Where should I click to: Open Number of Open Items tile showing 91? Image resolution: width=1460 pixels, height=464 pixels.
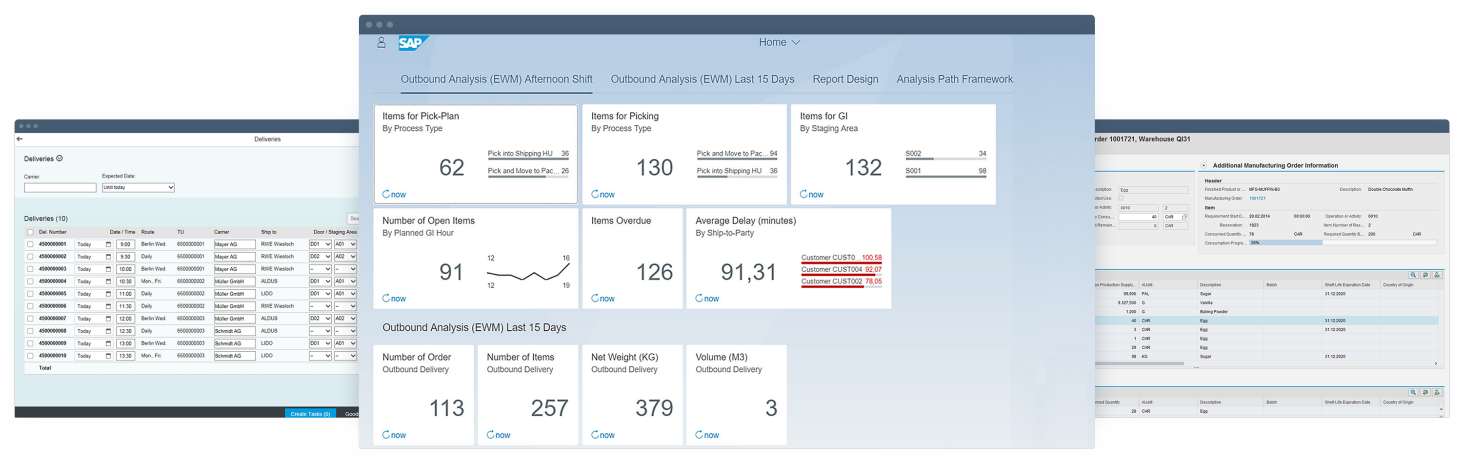point(475,258)
